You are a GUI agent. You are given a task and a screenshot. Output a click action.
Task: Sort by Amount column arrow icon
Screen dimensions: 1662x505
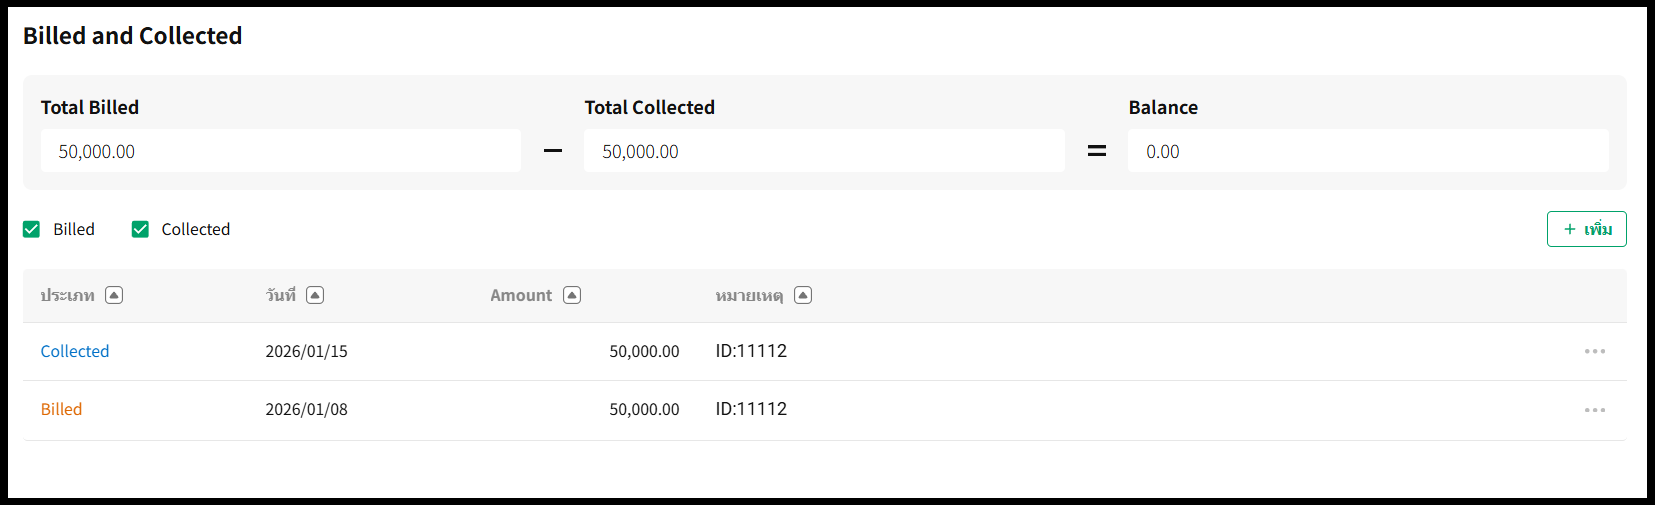click(572, 295)
